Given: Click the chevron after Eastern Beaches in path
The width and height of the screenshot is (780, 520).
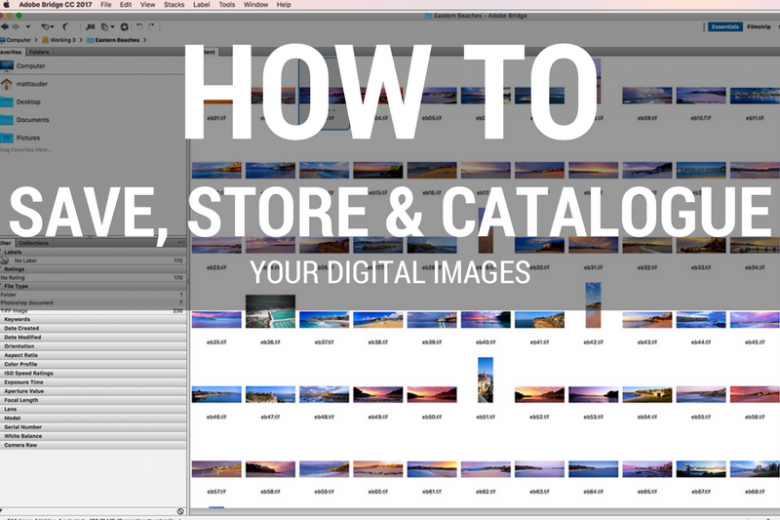Looking at the screenshot, I should tap(144, 40).
